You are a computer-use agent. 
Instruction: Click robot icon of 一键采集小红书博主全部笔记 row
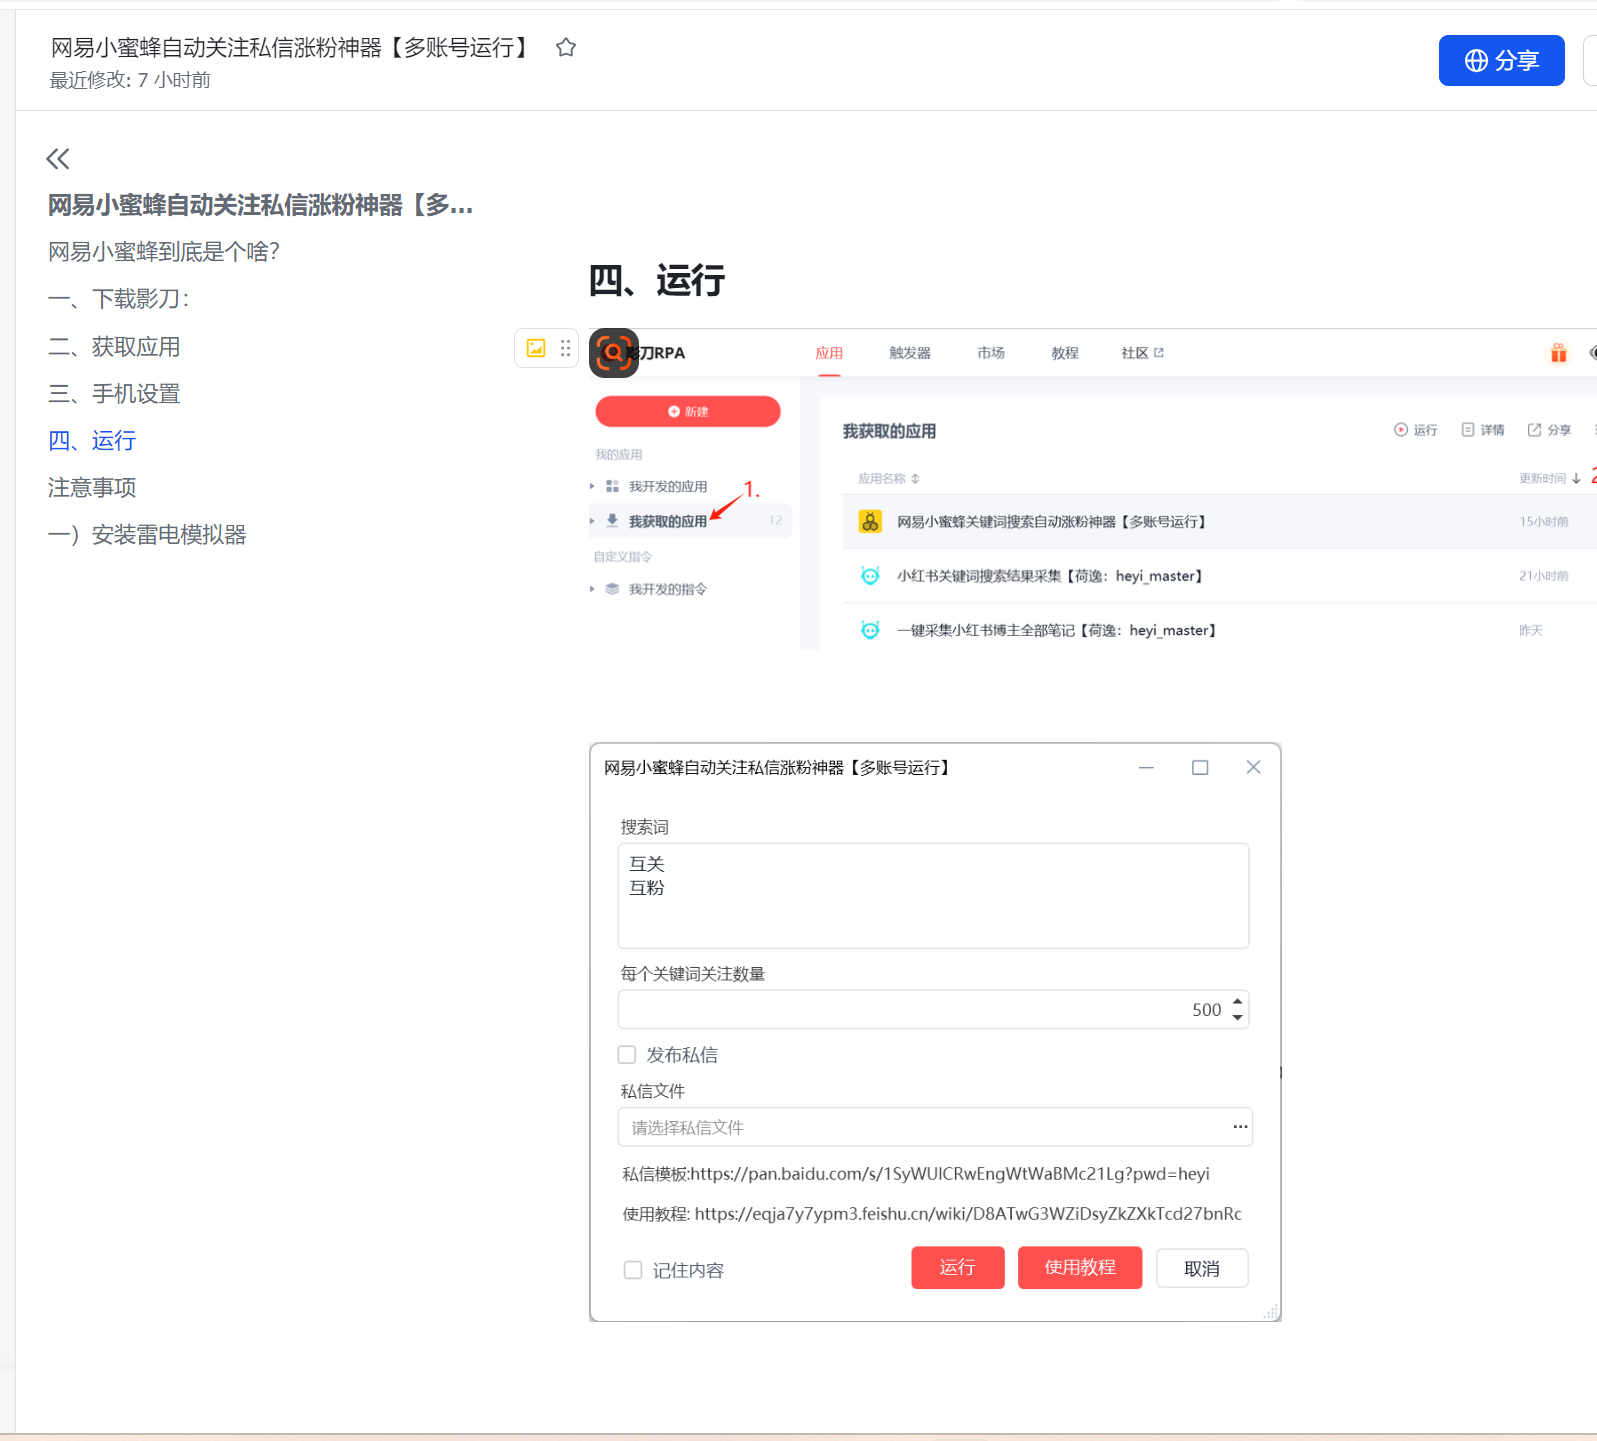(x=870, y=630)
